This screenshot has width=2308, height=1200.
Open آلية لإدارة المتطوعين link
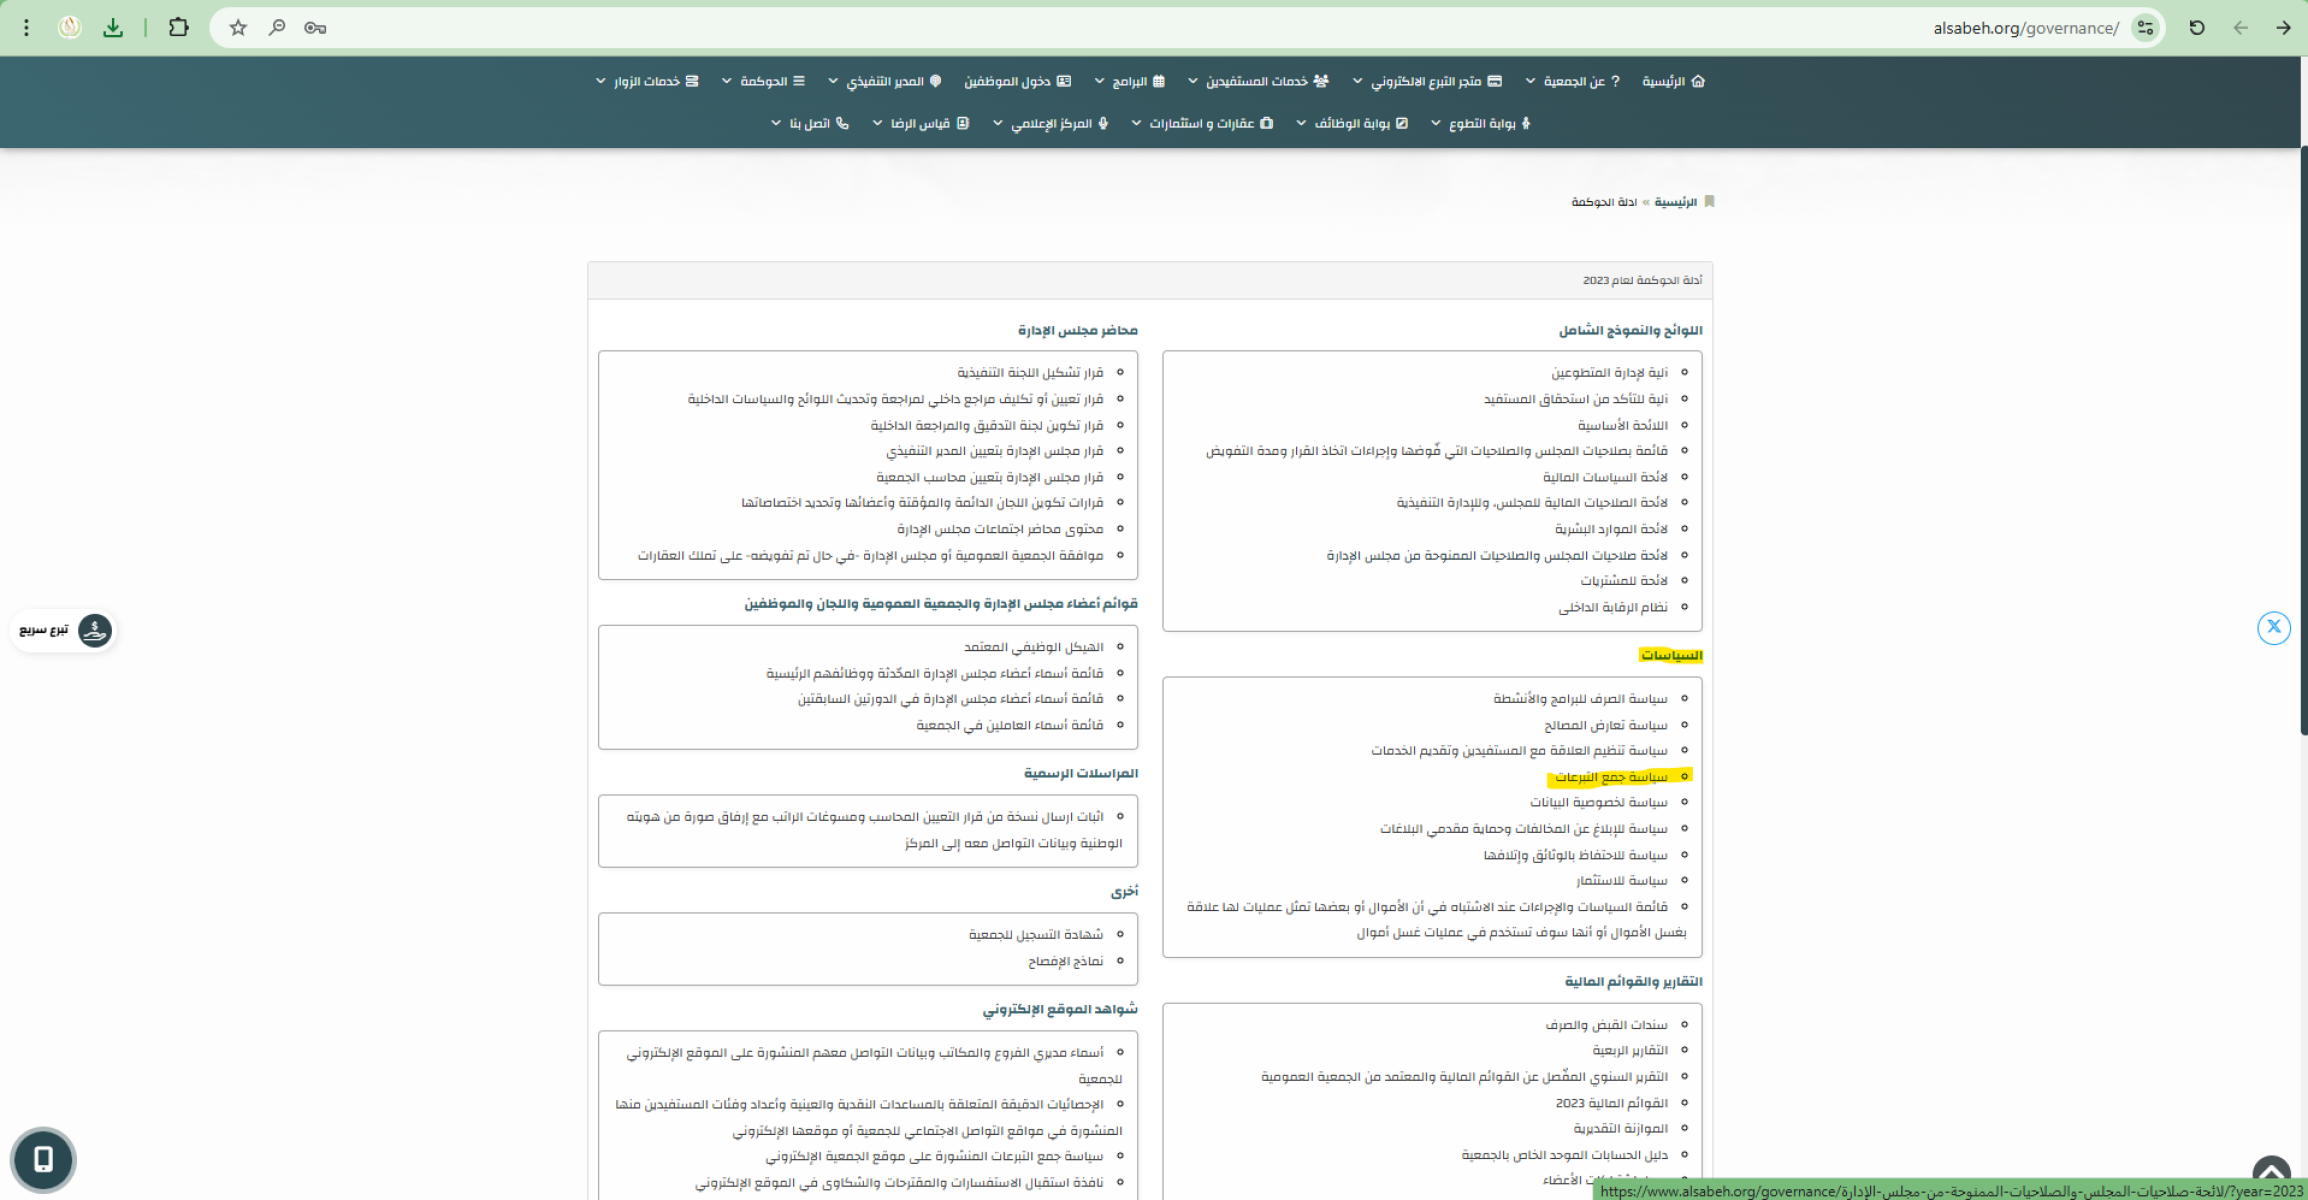(1609, 373)
